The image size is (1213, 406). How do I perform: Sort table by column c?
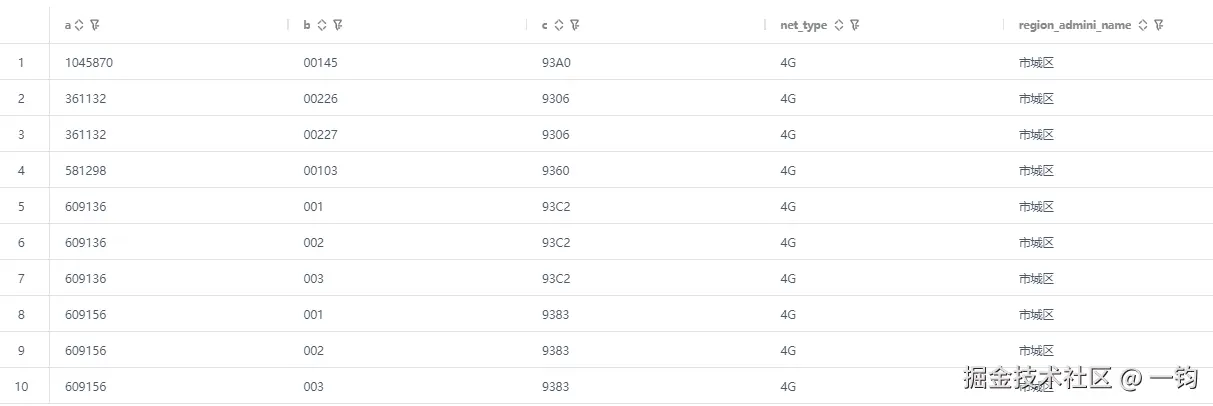coord(559,25)
